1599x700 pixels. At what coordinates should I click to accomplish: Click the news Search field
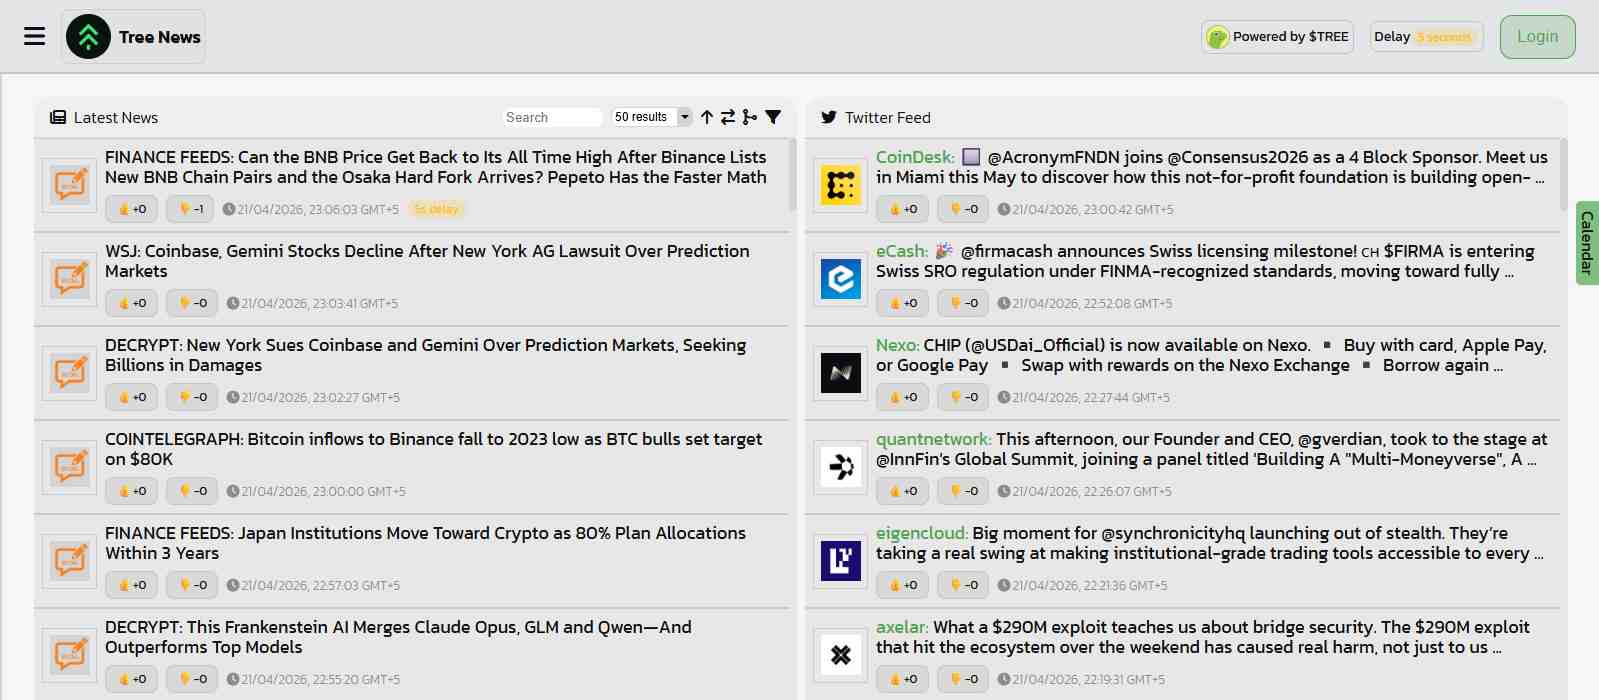pos(552,117)
